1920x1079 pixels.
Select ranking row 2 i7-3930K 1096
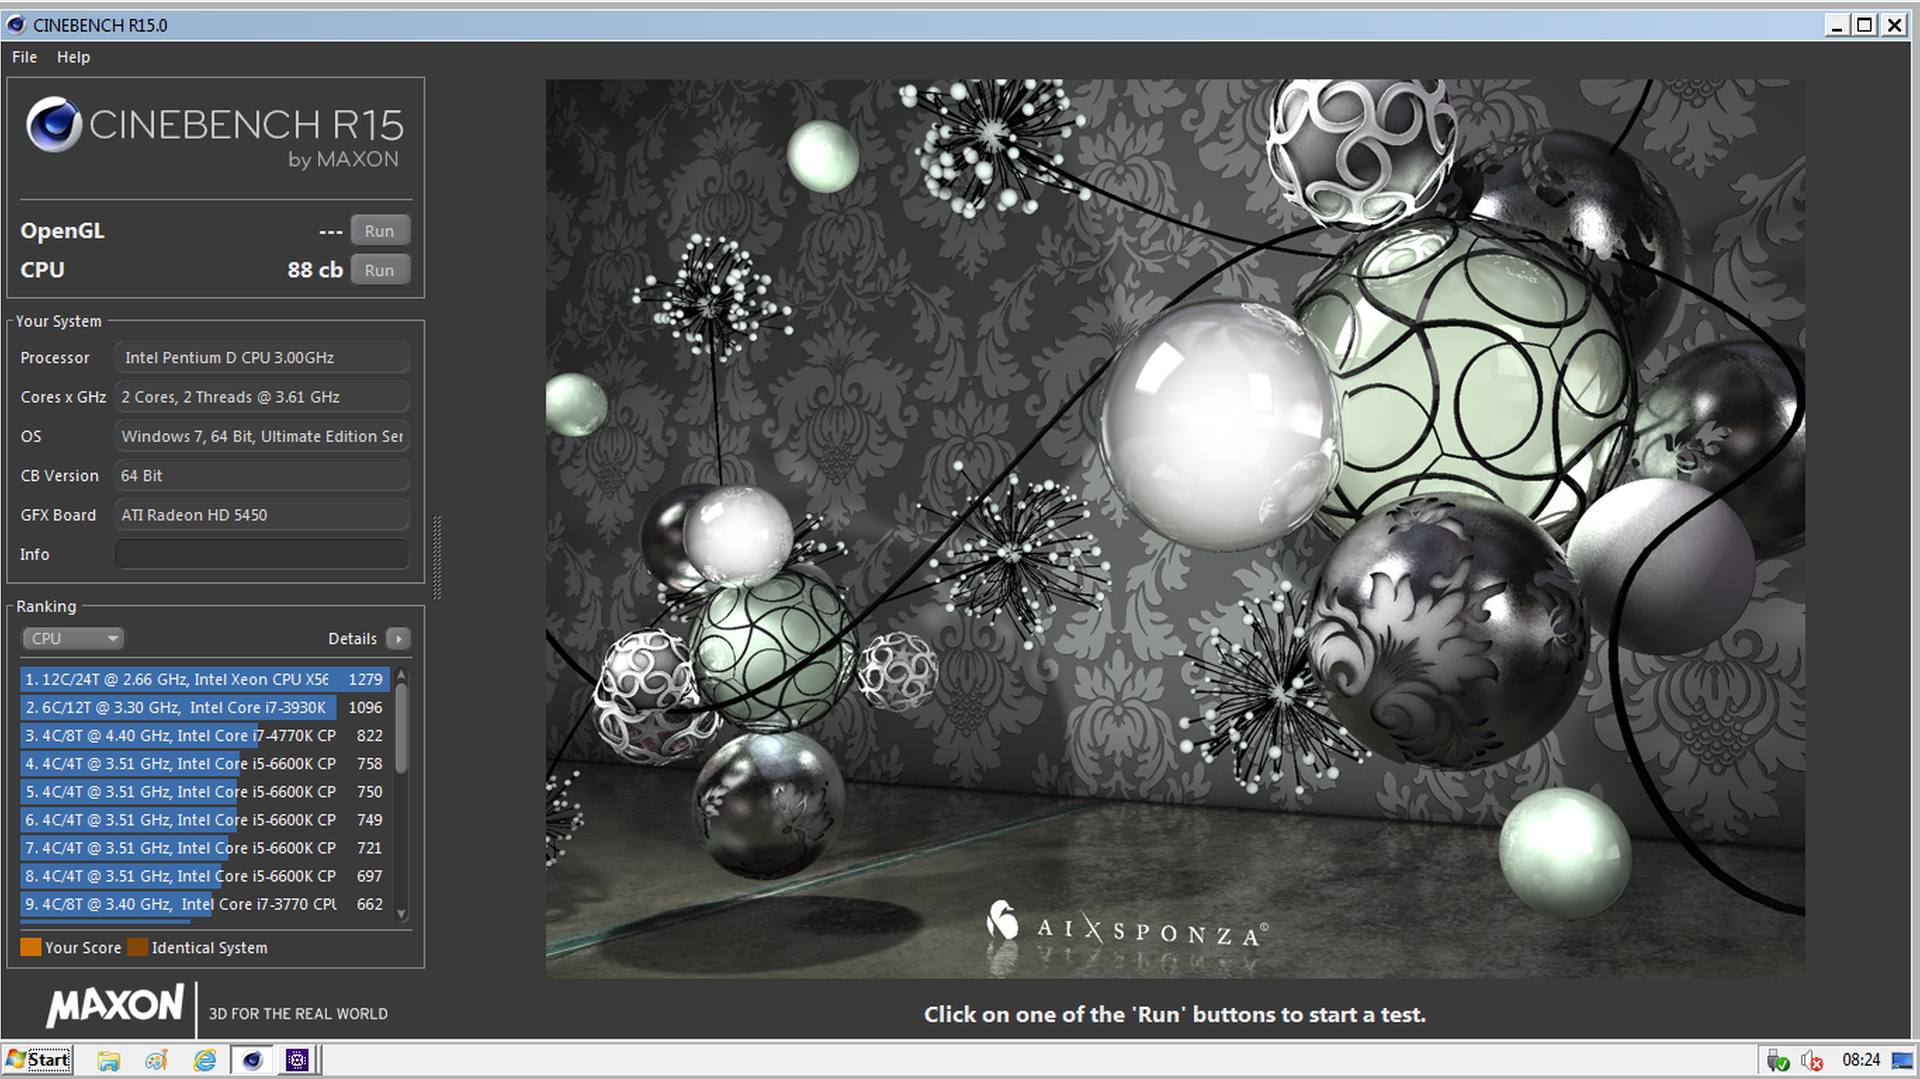point(204,707)
